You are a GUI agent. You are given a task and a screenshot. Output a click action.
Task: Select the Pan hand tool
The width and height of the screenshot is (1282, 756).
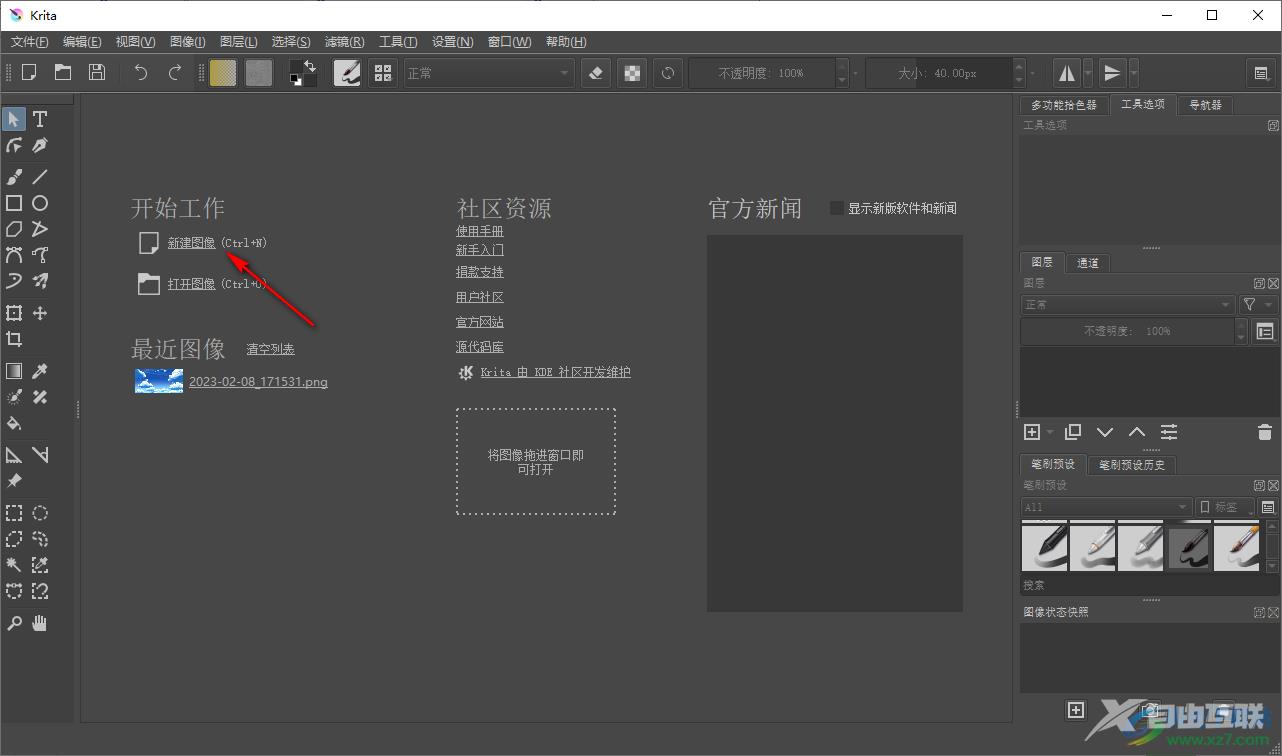pyautogui.click(x=40, y=623)
